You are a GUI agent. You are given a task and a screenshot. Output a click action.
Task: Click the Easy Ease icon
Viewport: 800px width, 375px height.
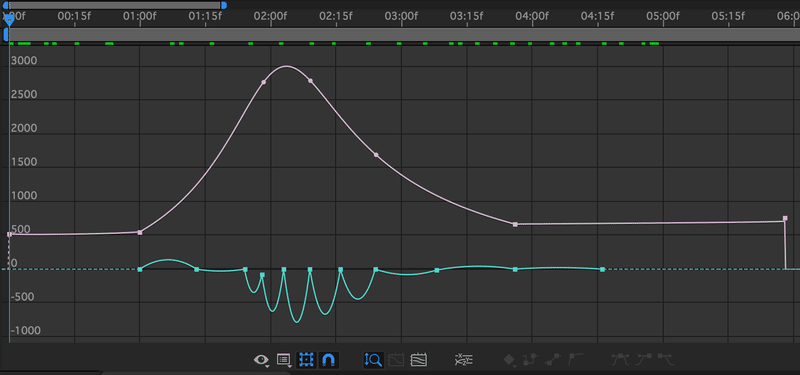tap(620, 359)
